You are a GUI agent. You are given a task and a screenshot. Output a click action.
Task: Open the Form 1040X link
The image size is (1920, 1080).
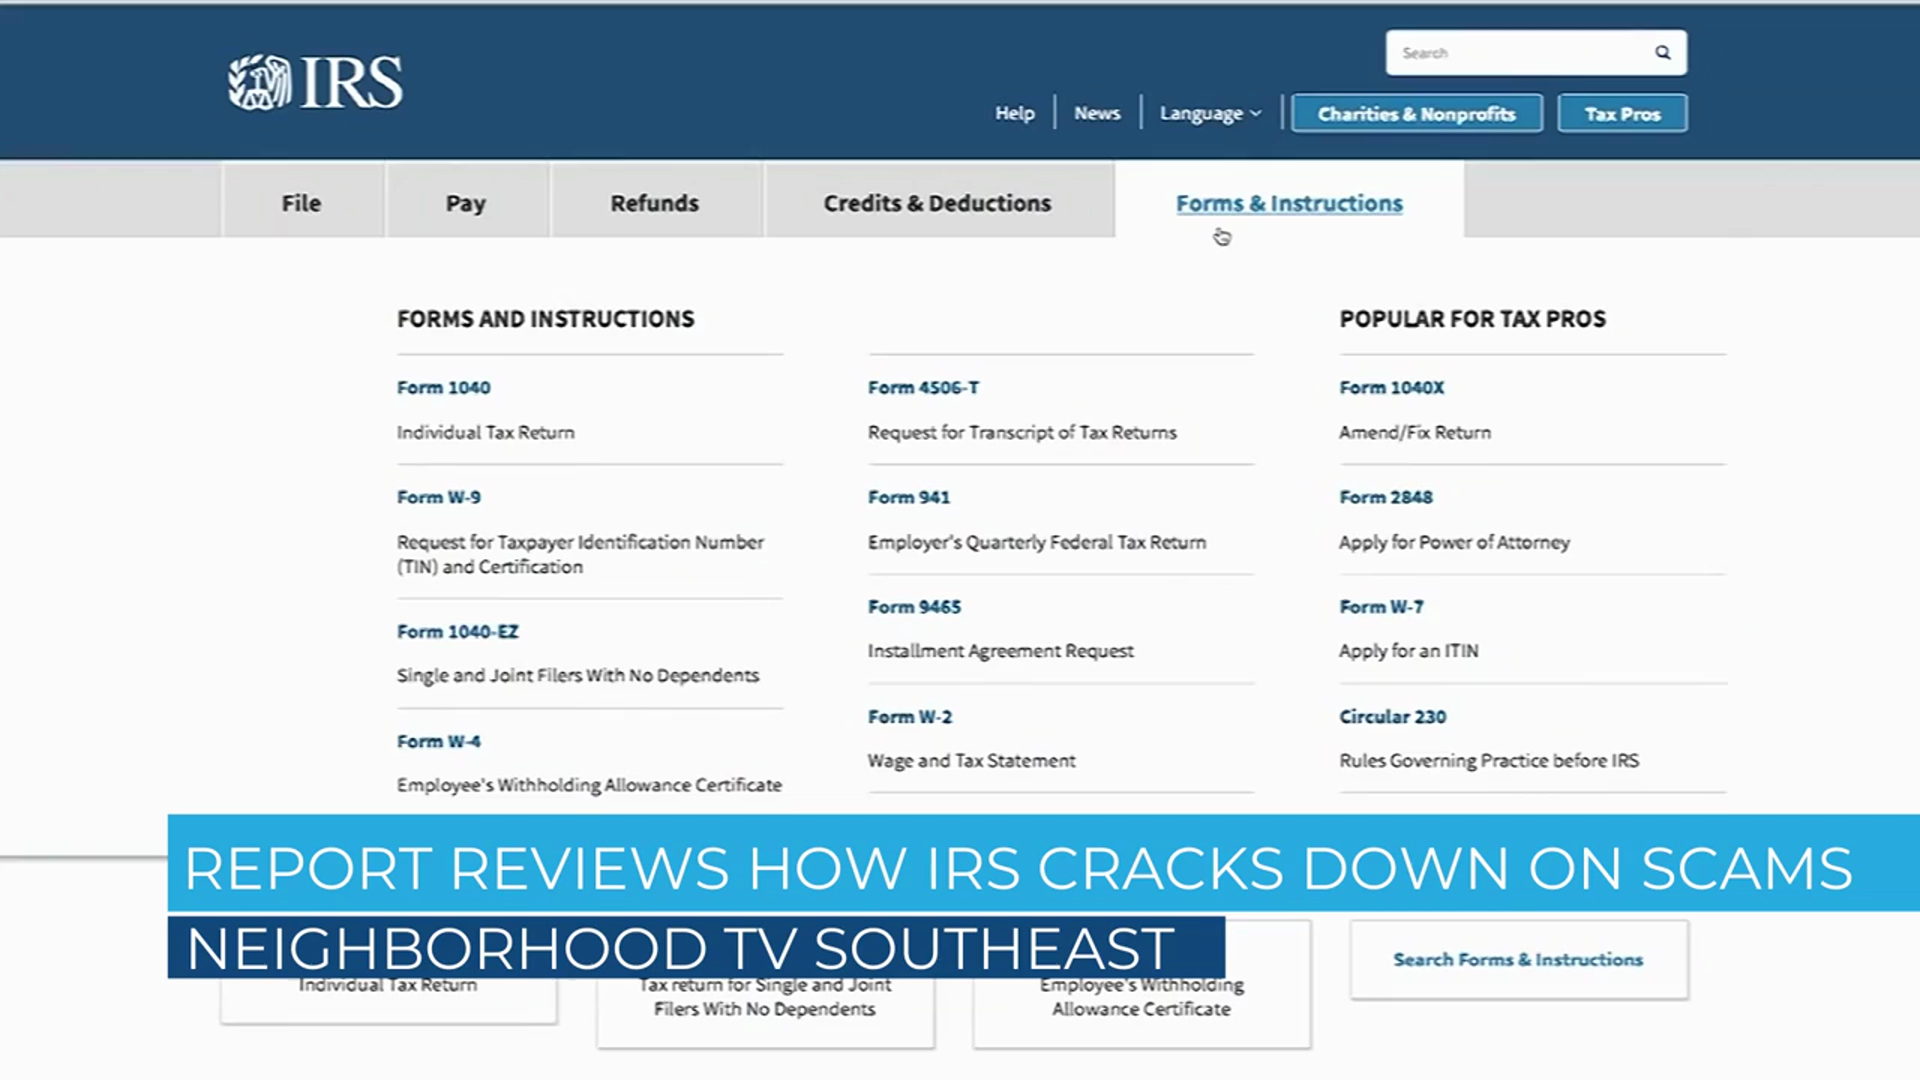pyautogui.click(x=1392, y=388)
